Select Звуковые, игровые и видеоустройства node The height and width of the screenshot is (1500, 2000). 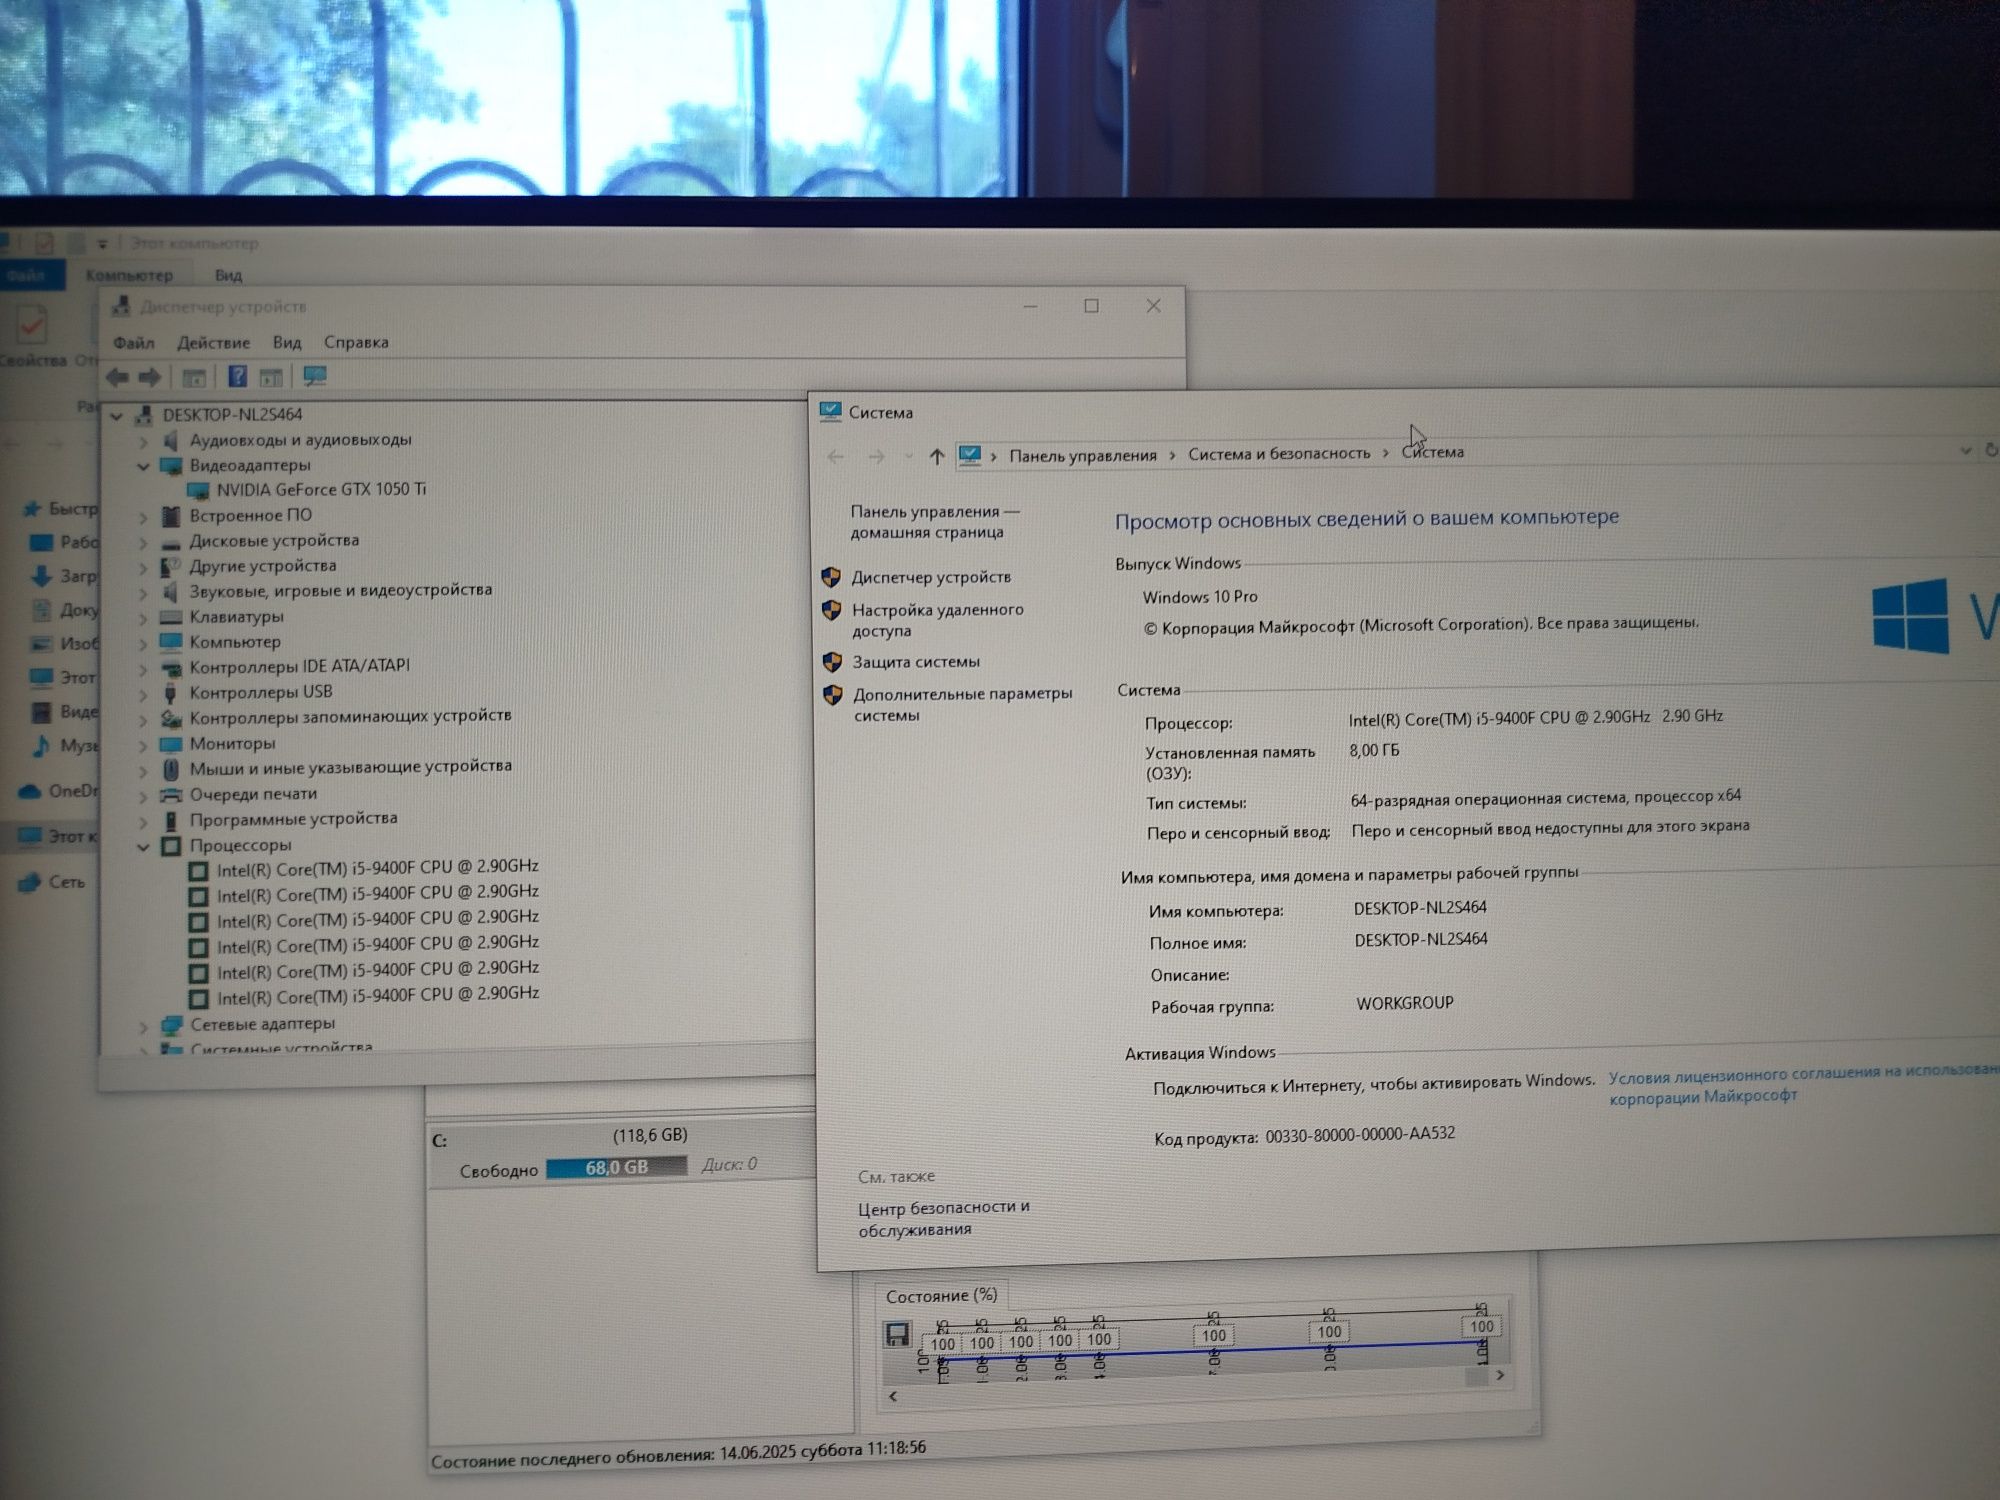click(340, 591)
